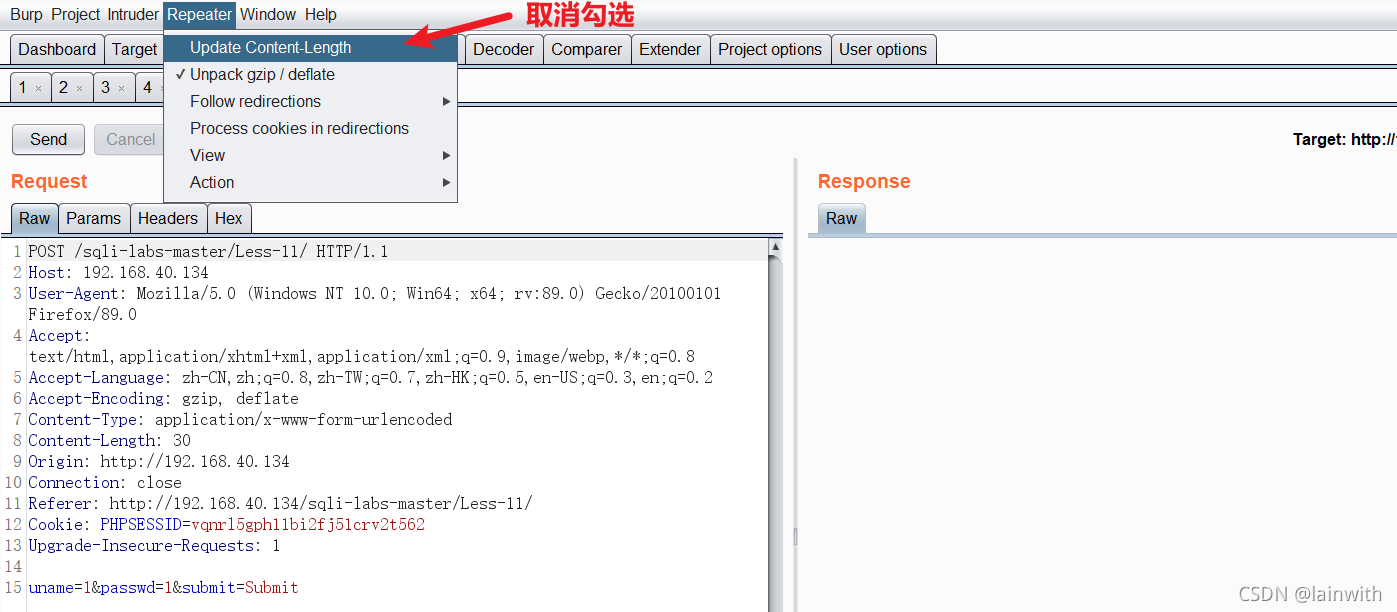Select Repeater request tab 1
This screenshot has width=1397, height=612.
(23, 88)
